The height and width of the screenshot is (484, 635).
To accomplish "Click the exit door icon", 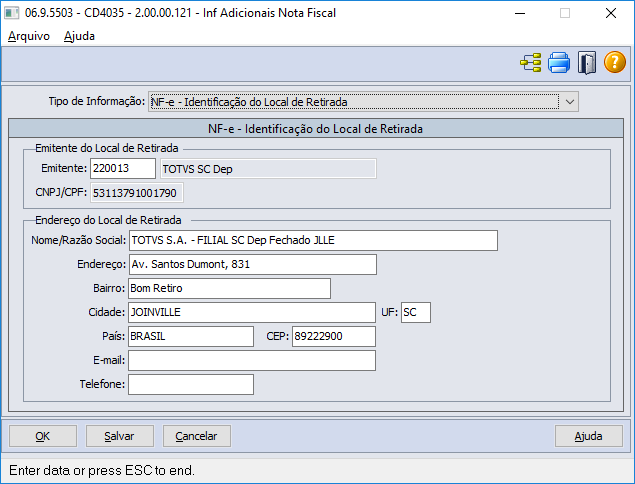I will [587, 63].
